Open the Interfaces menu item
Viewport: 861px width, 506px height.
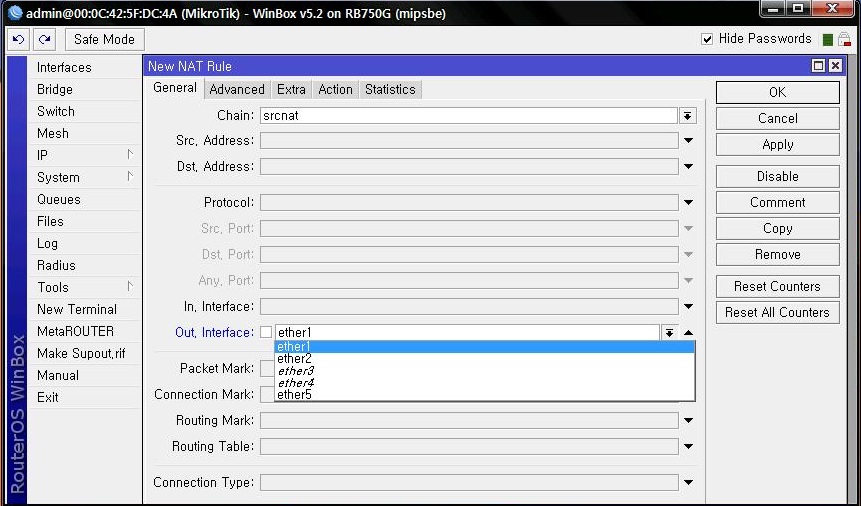click(x=85, y=68)
